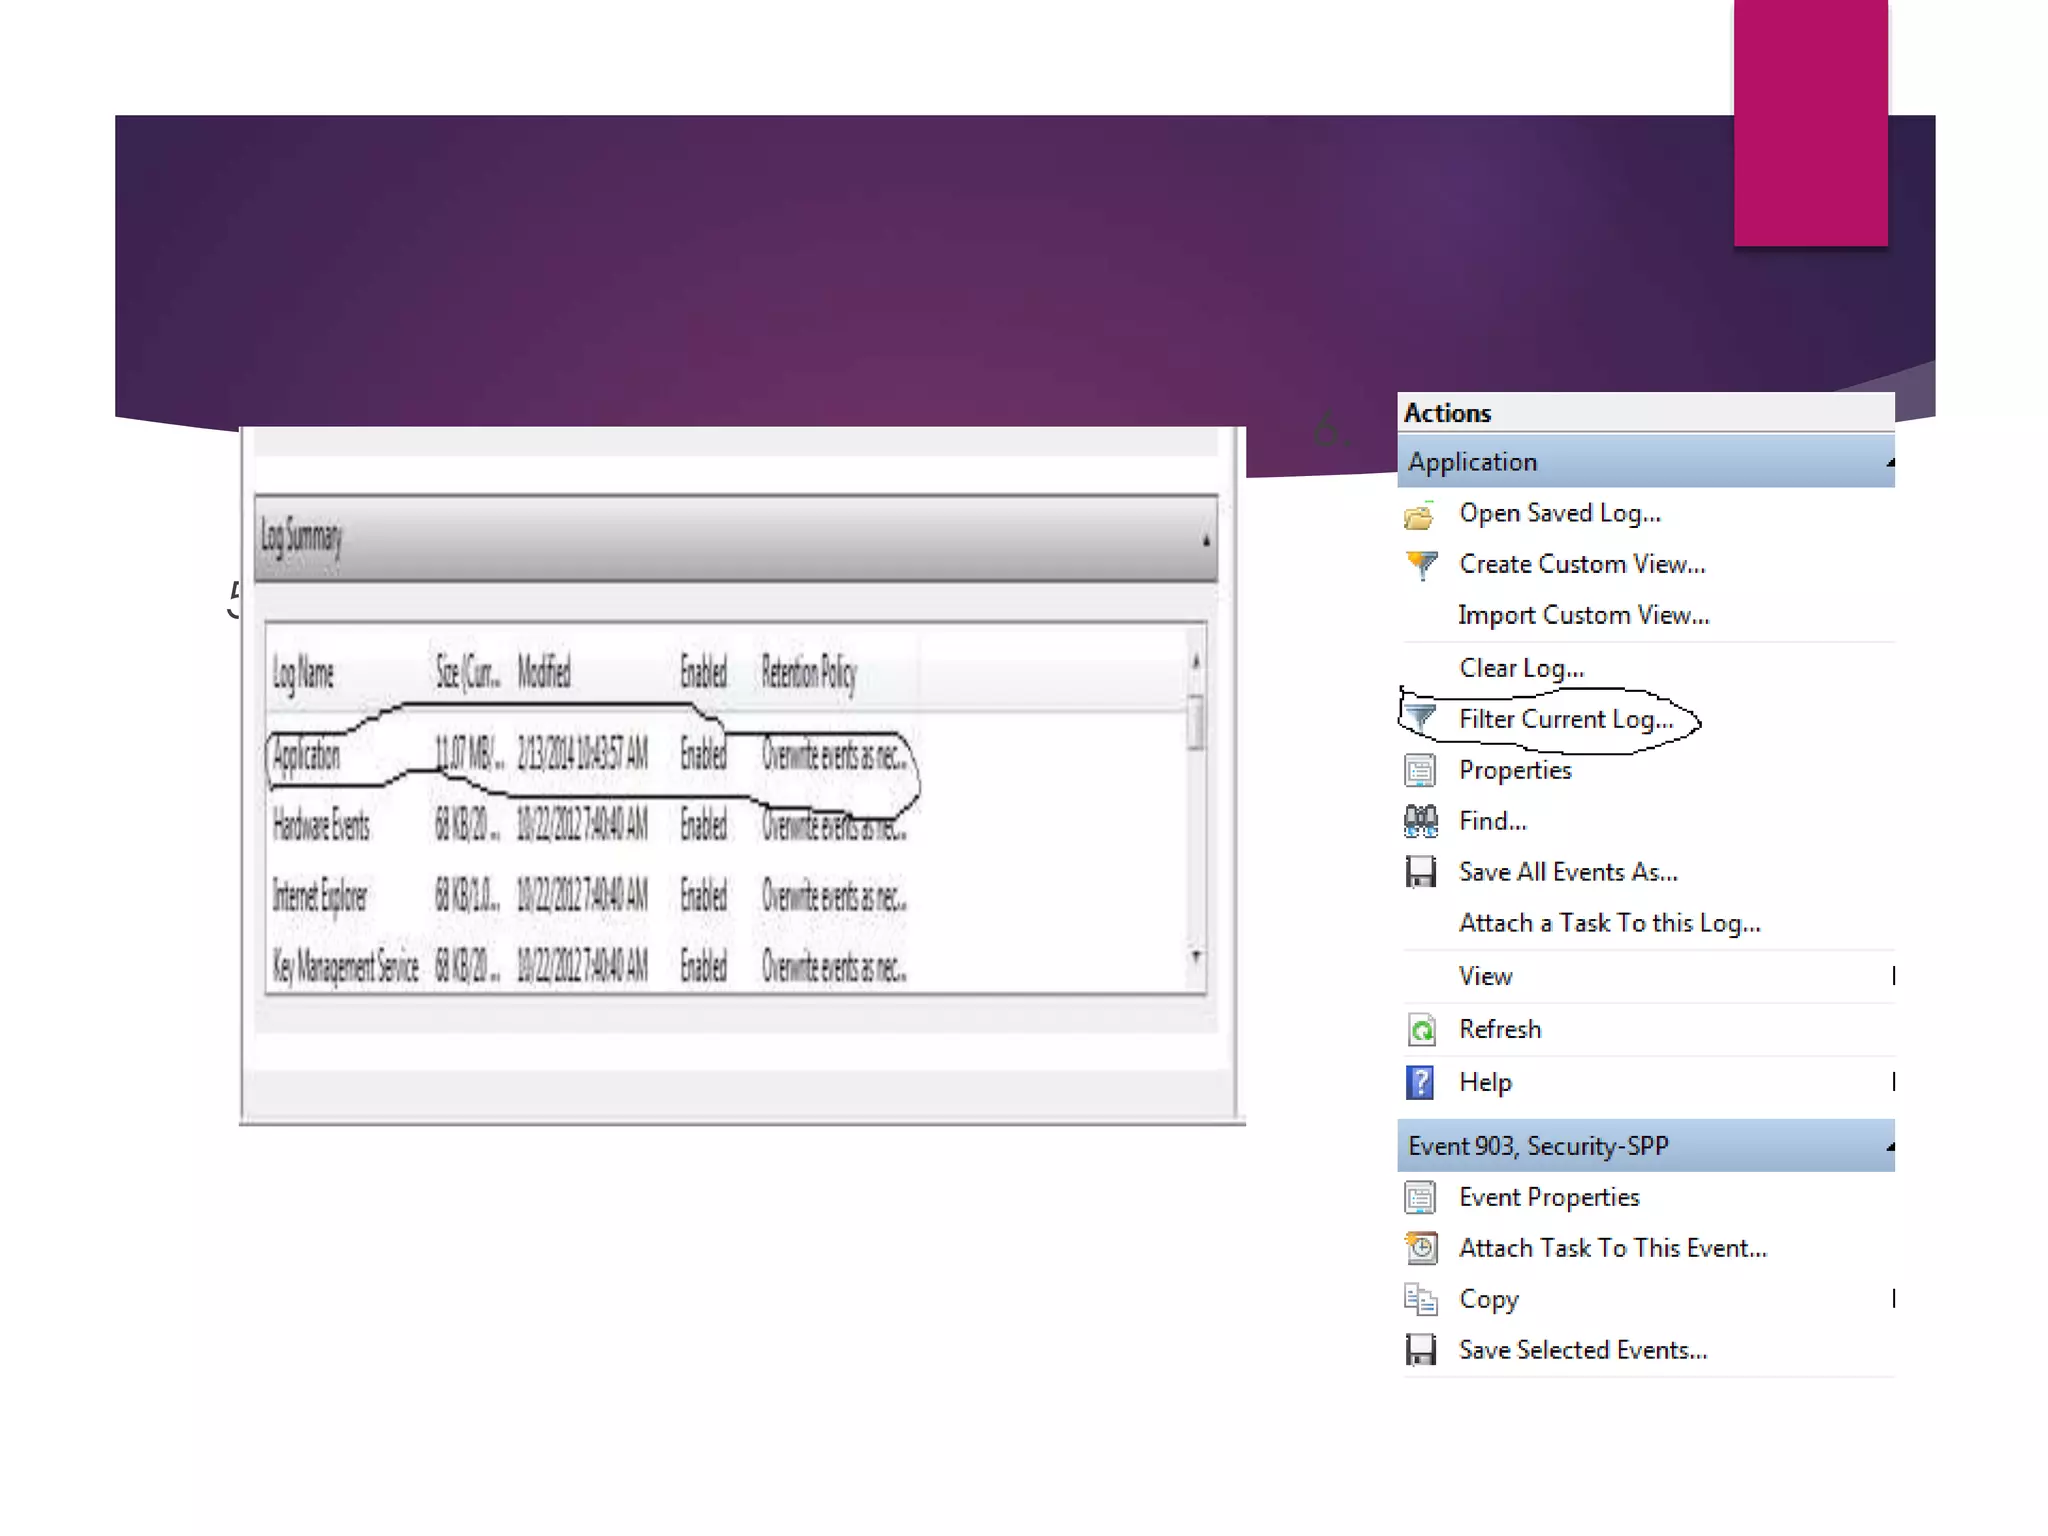The image size is (2048, 1536).
Task: Collapse the Log Summary panel
Action: (1206, 540)
